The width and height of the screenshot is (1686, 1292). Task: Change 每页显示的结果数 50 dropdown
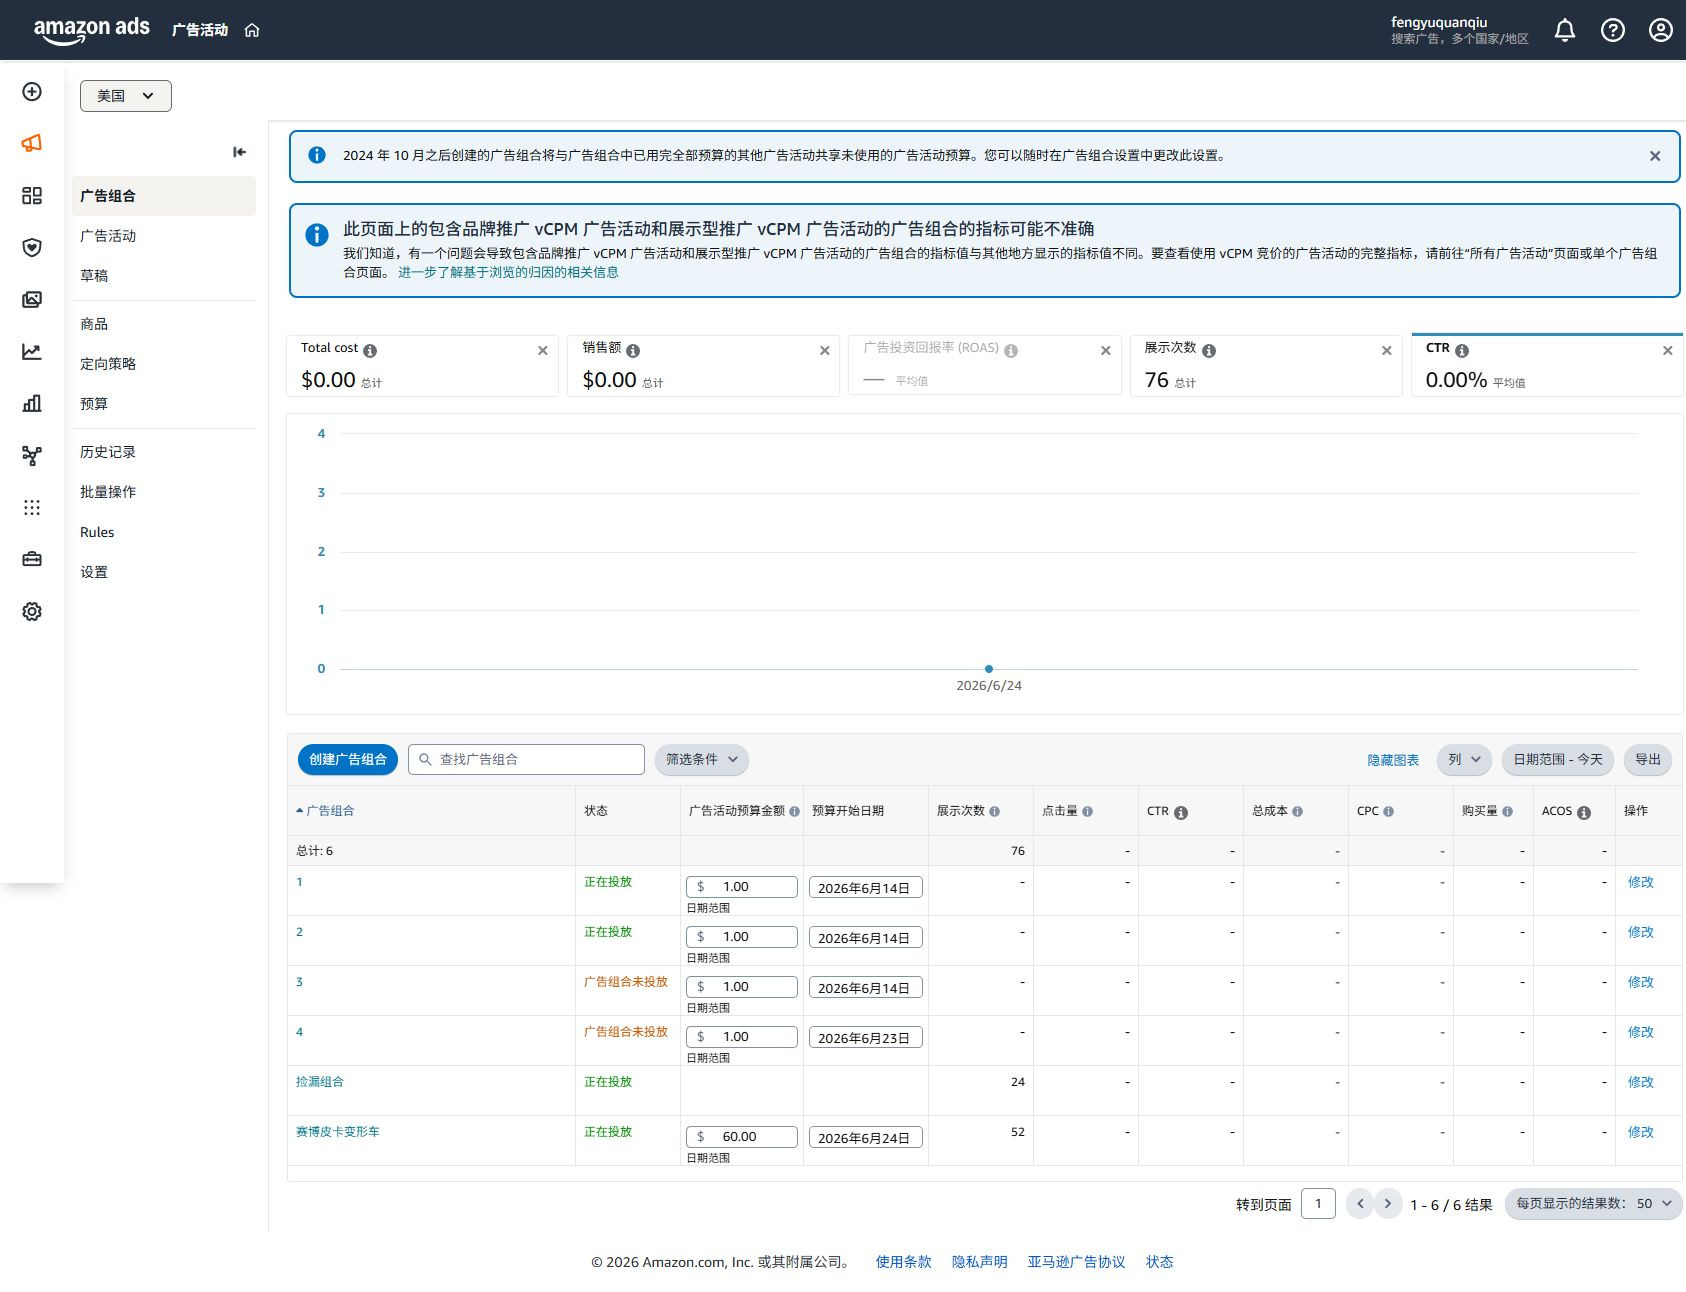[1594, 1203]
